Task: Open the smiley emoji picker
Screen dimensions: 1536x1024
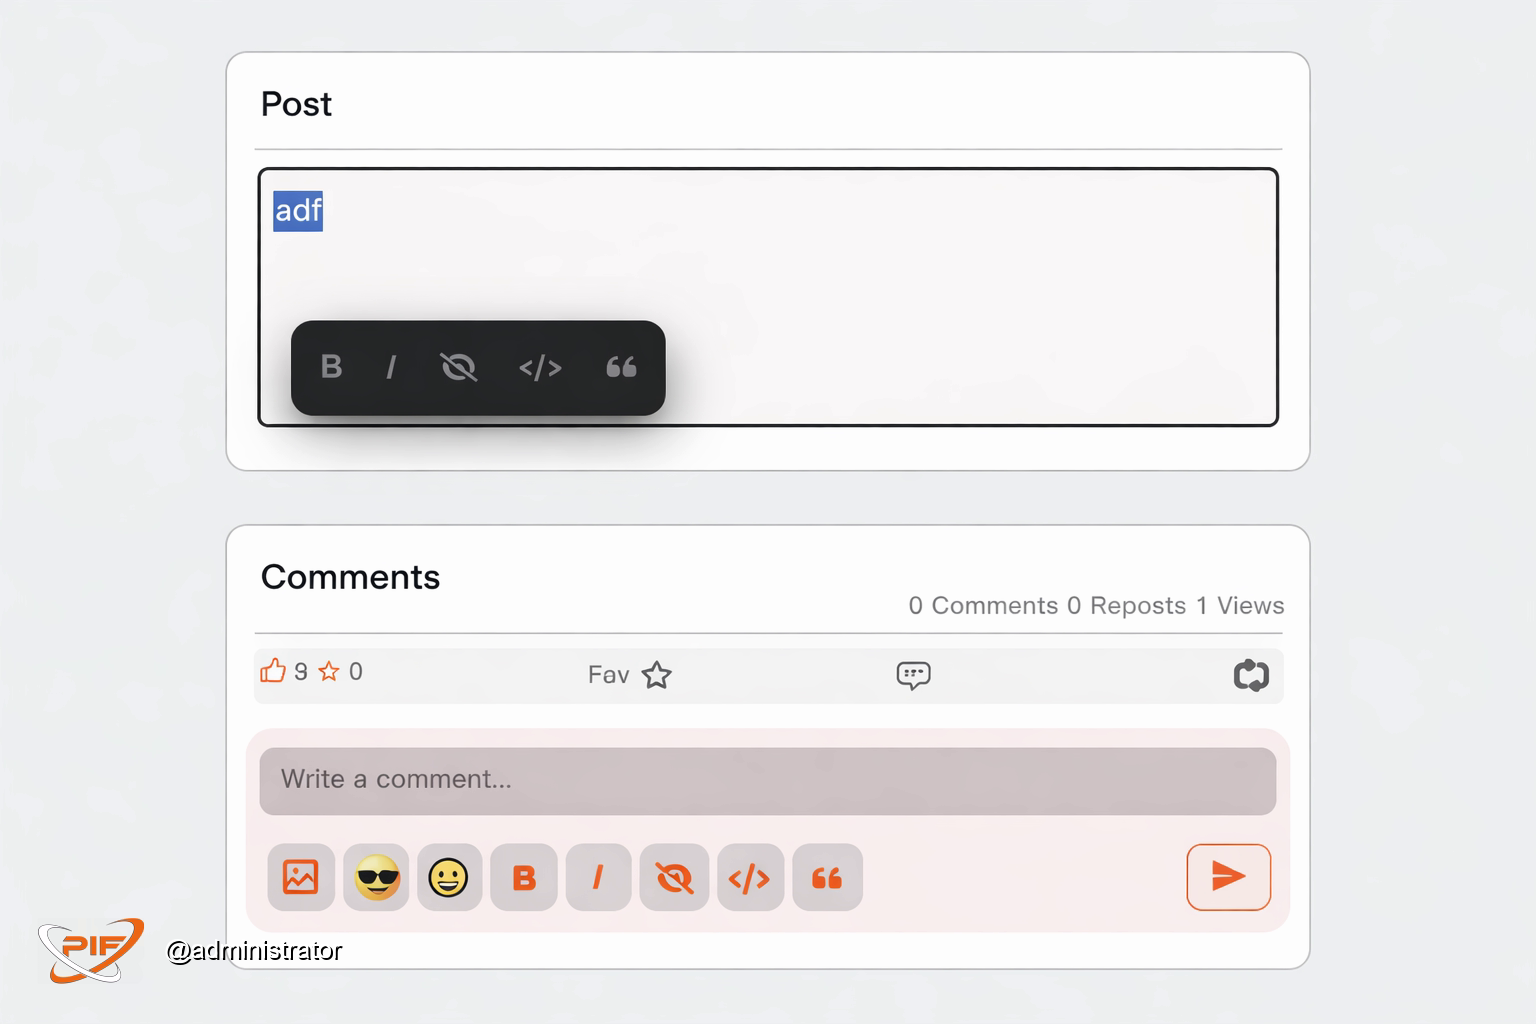Action: coord(449,877)
